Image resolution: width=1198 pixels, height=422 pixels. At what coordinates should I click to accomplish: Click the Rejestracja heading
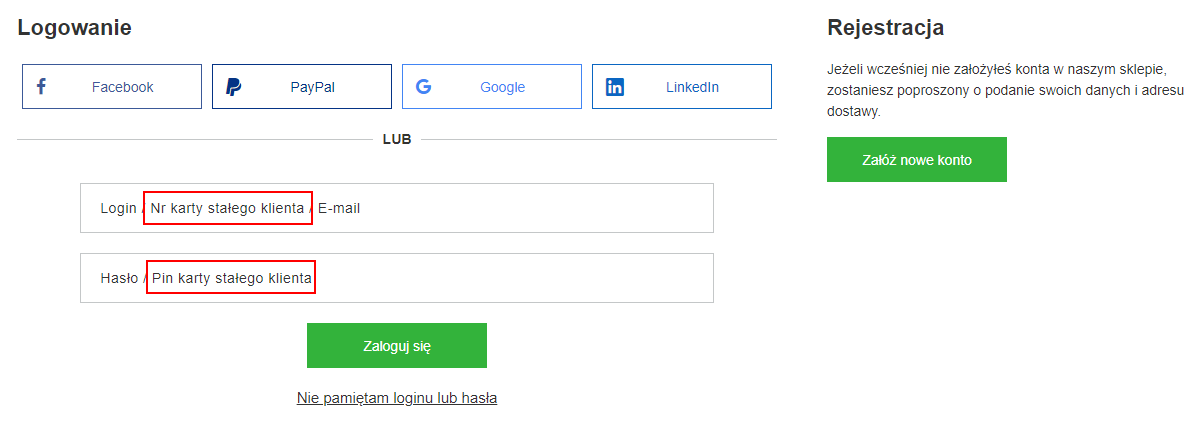click(x=886, y=28)
